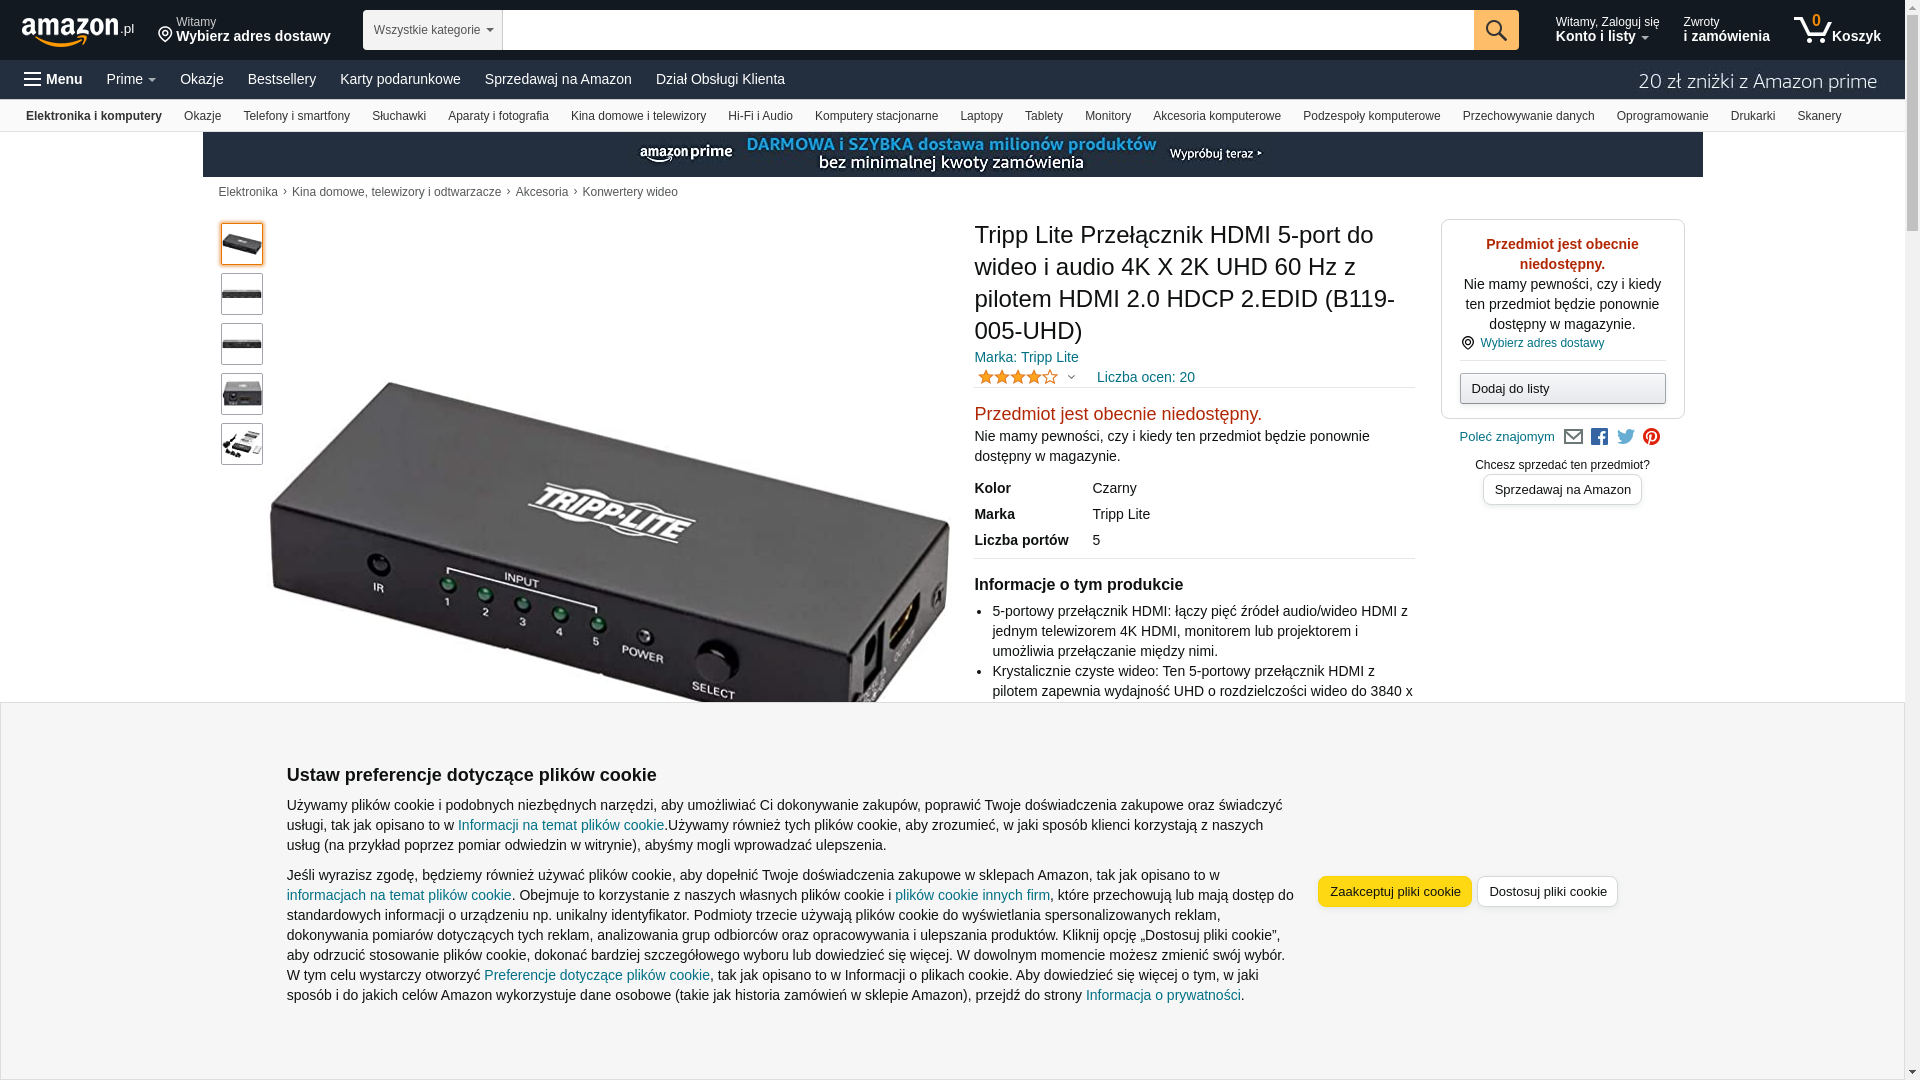Expand star rating breakdown chevron
This screenshot has width=1920, height=1080.
click(x=1071, y=378)
